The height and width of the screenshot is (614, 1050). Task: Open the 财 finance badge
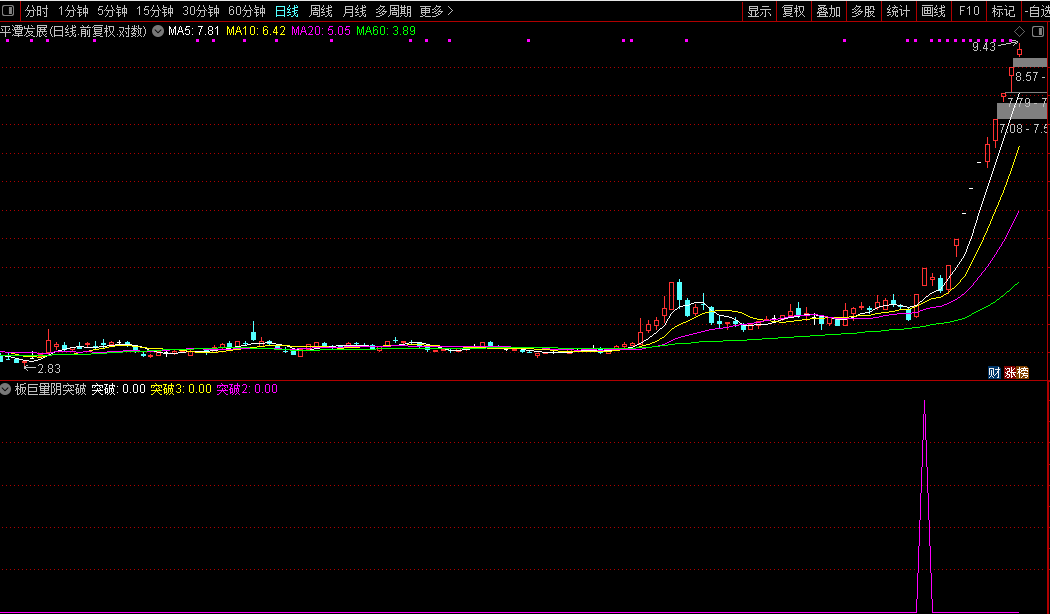(994, 373)
